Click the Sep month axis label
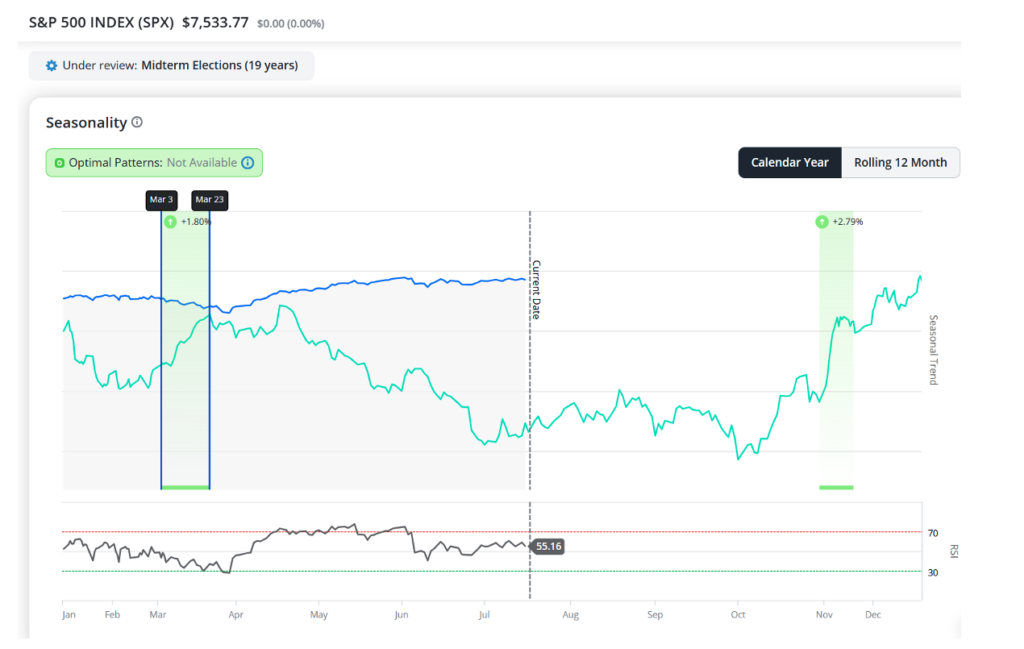Image resolution: width=1024 pixels, height=649 pixels. [655, 615]
